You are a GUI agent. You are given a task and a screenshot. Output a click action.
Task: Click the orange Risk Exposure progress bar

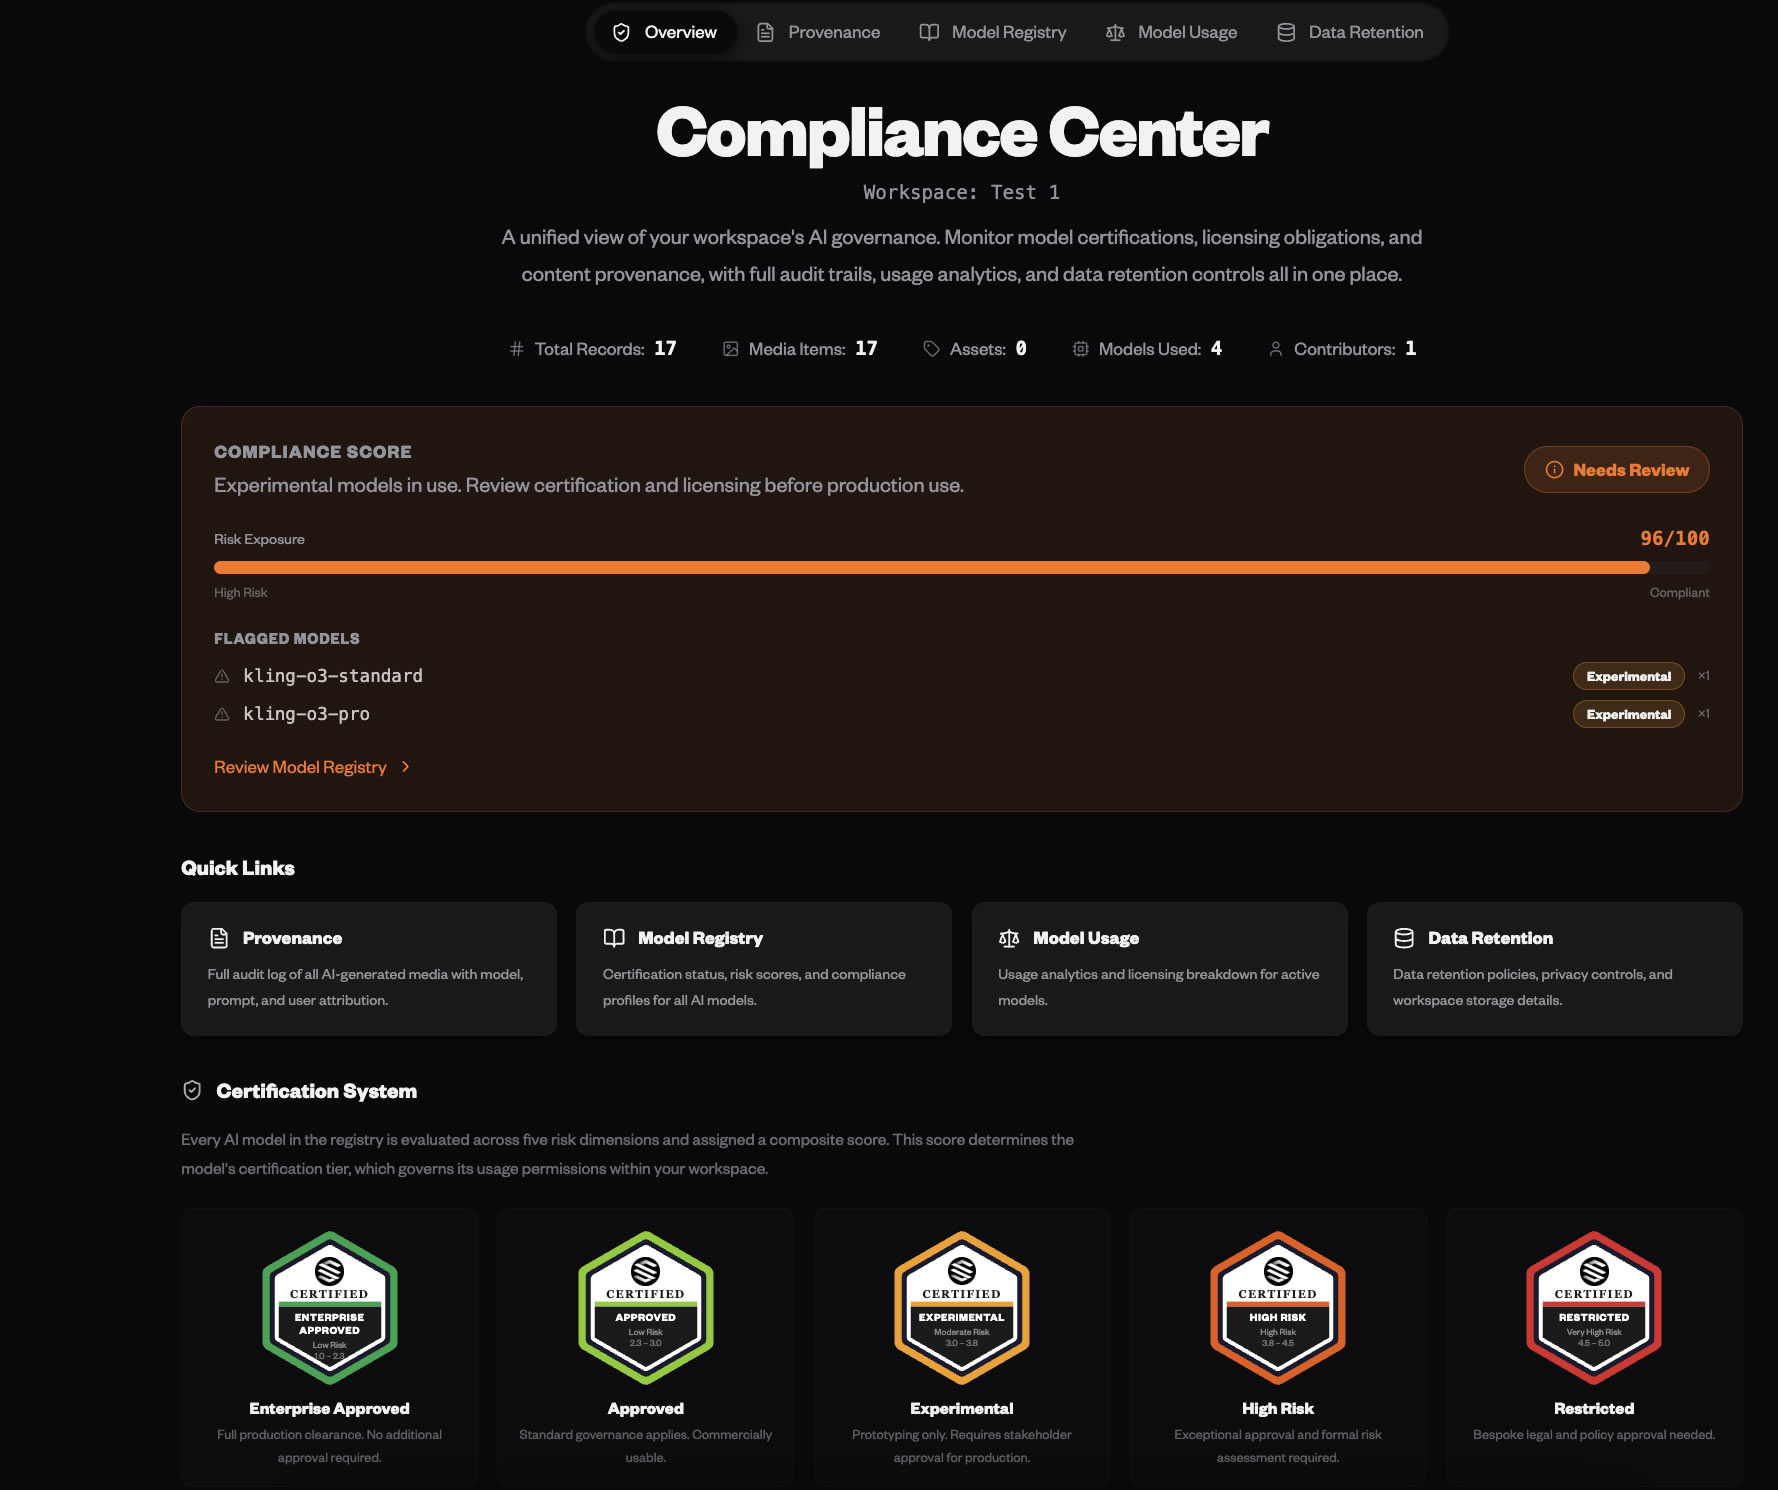[x=930, y=568]
